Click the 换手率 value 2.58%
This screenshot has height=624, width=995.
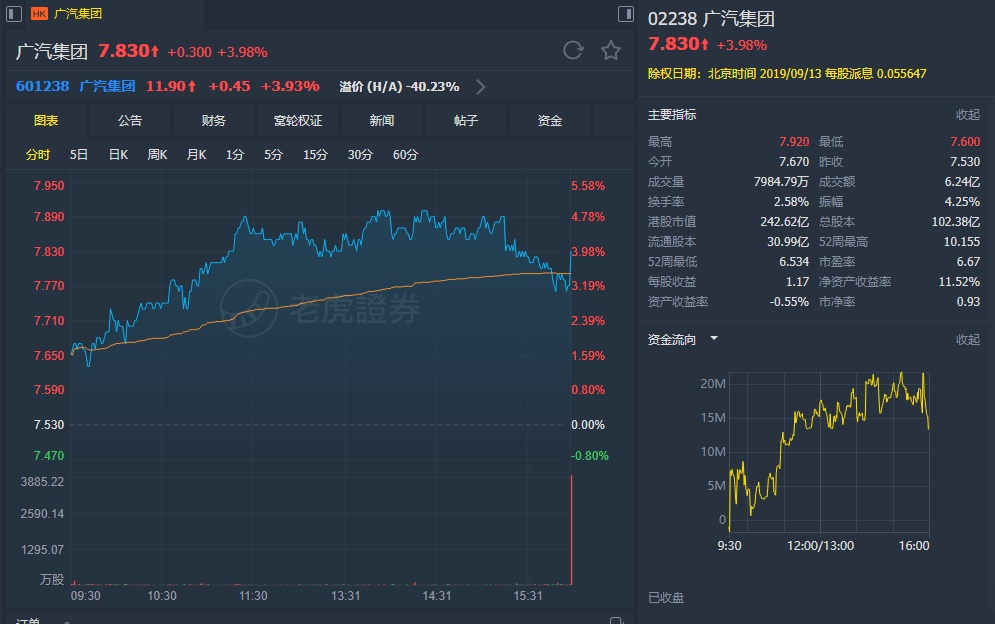point(791,202)
